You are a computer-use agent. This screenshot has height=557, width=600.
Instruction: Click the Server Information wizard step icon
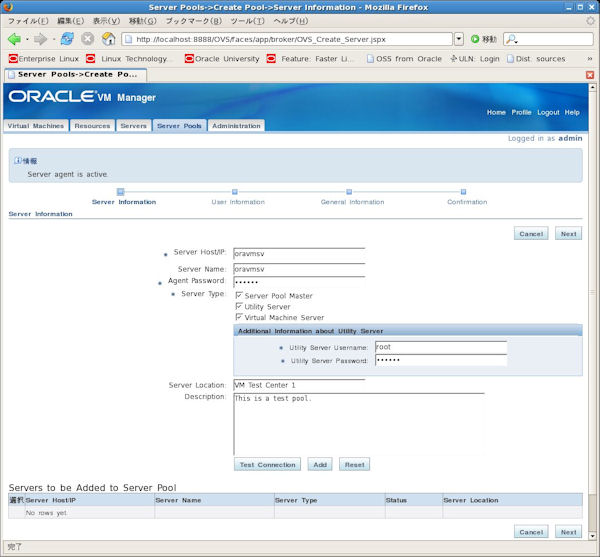(121, 192)
